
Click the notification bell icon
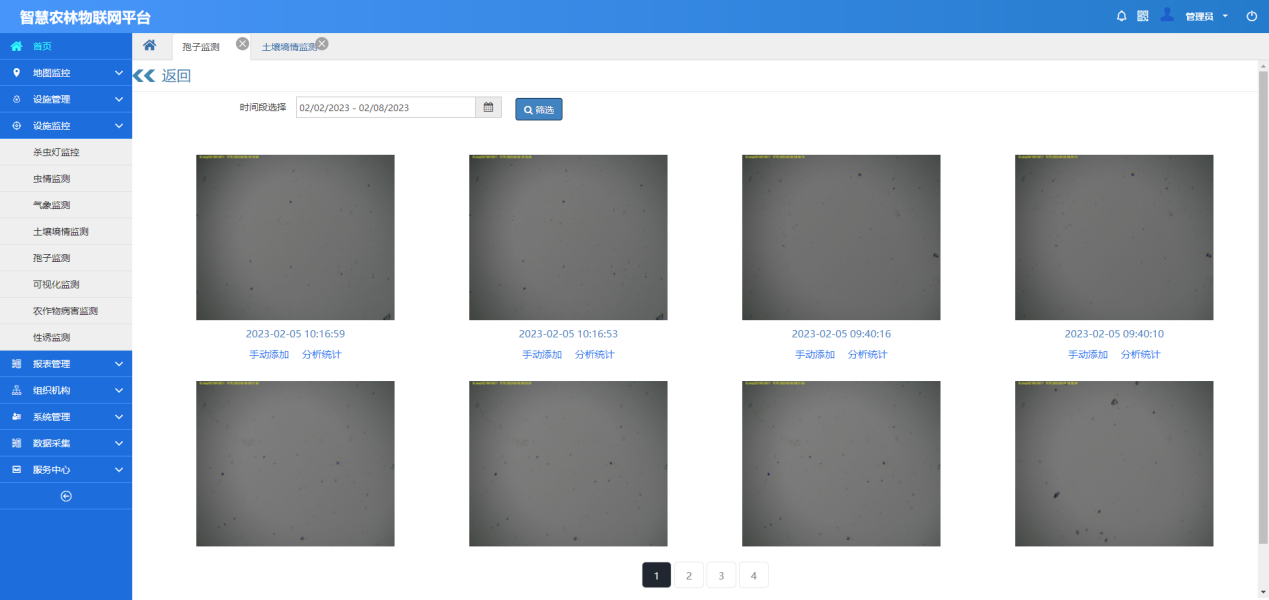tap(1121, 16)
